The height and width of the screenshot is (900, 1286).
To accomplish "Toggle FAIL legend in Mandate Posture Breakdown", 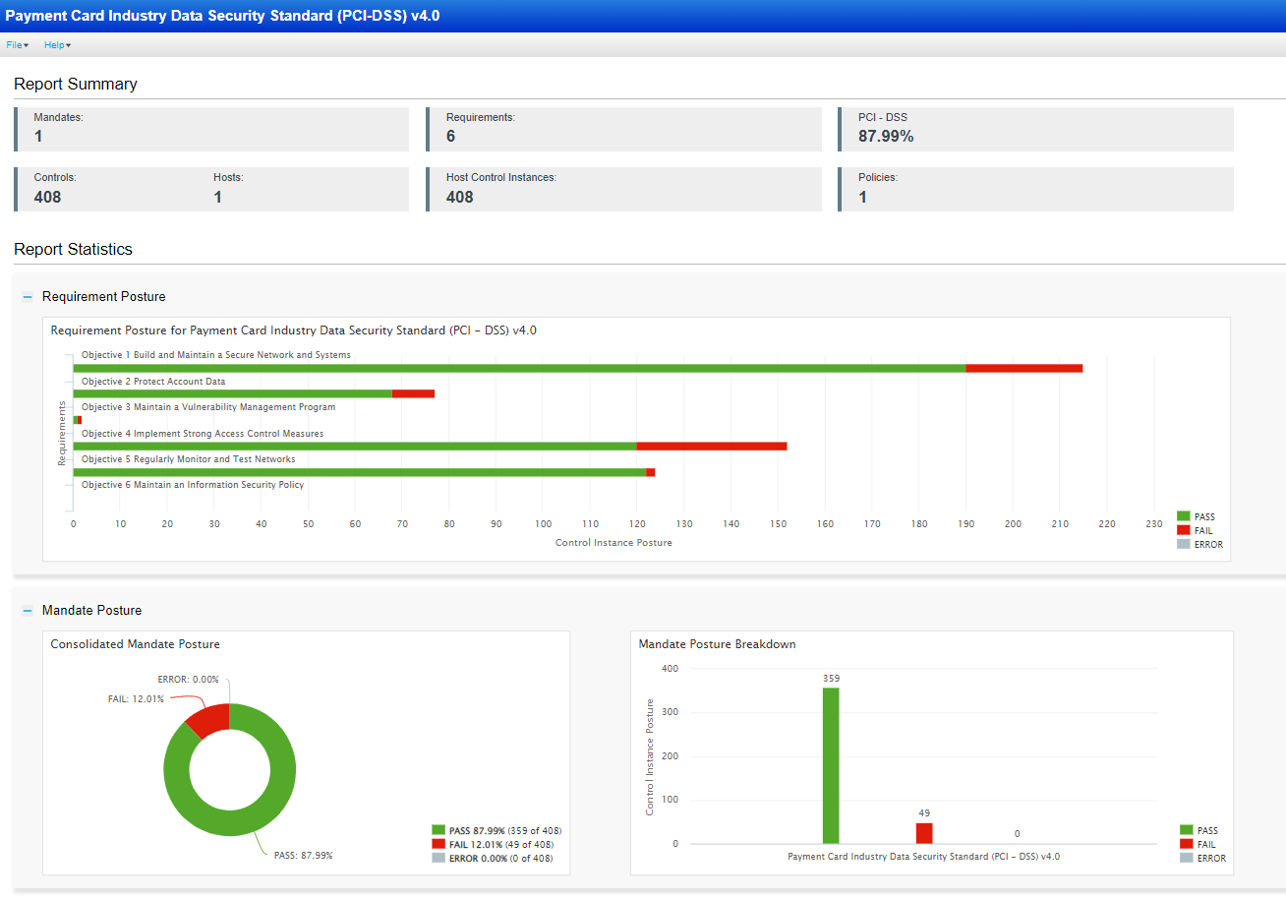I will pyautogui.click(x=1203, y=844).
